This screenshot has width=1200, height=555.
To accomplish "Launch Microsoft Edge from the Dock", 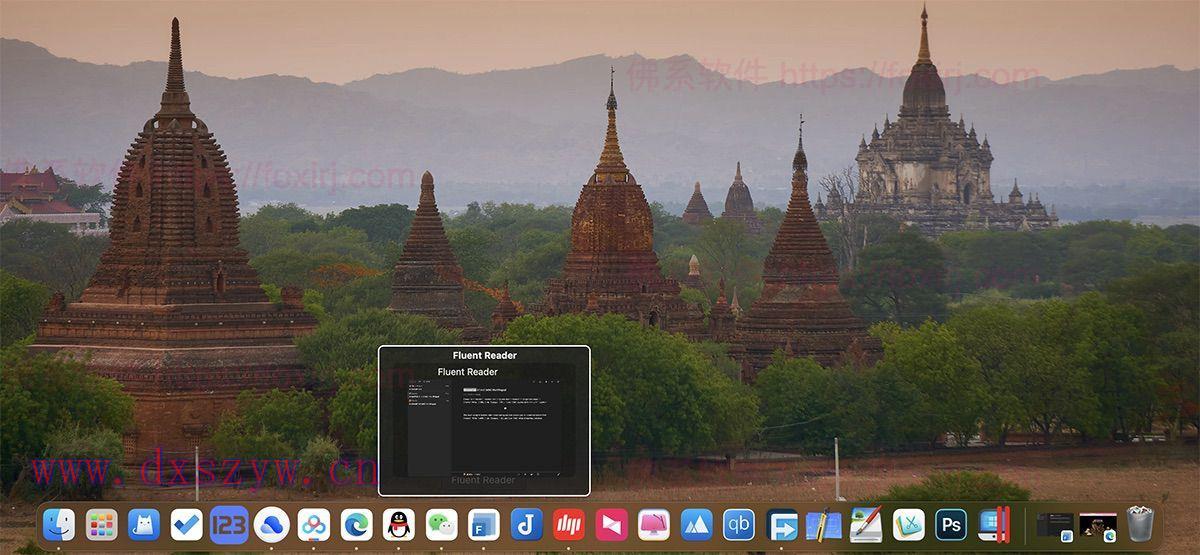I will pos(356,524).
